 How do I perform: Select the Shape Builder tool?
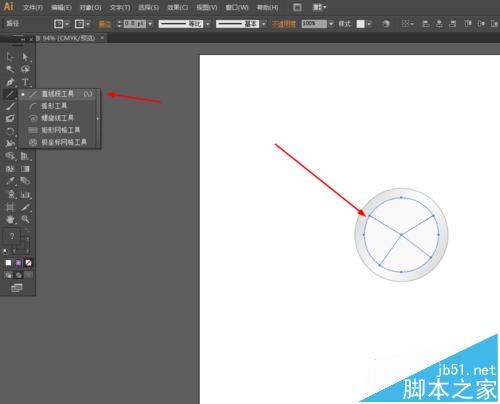click(x=10, y=156)
